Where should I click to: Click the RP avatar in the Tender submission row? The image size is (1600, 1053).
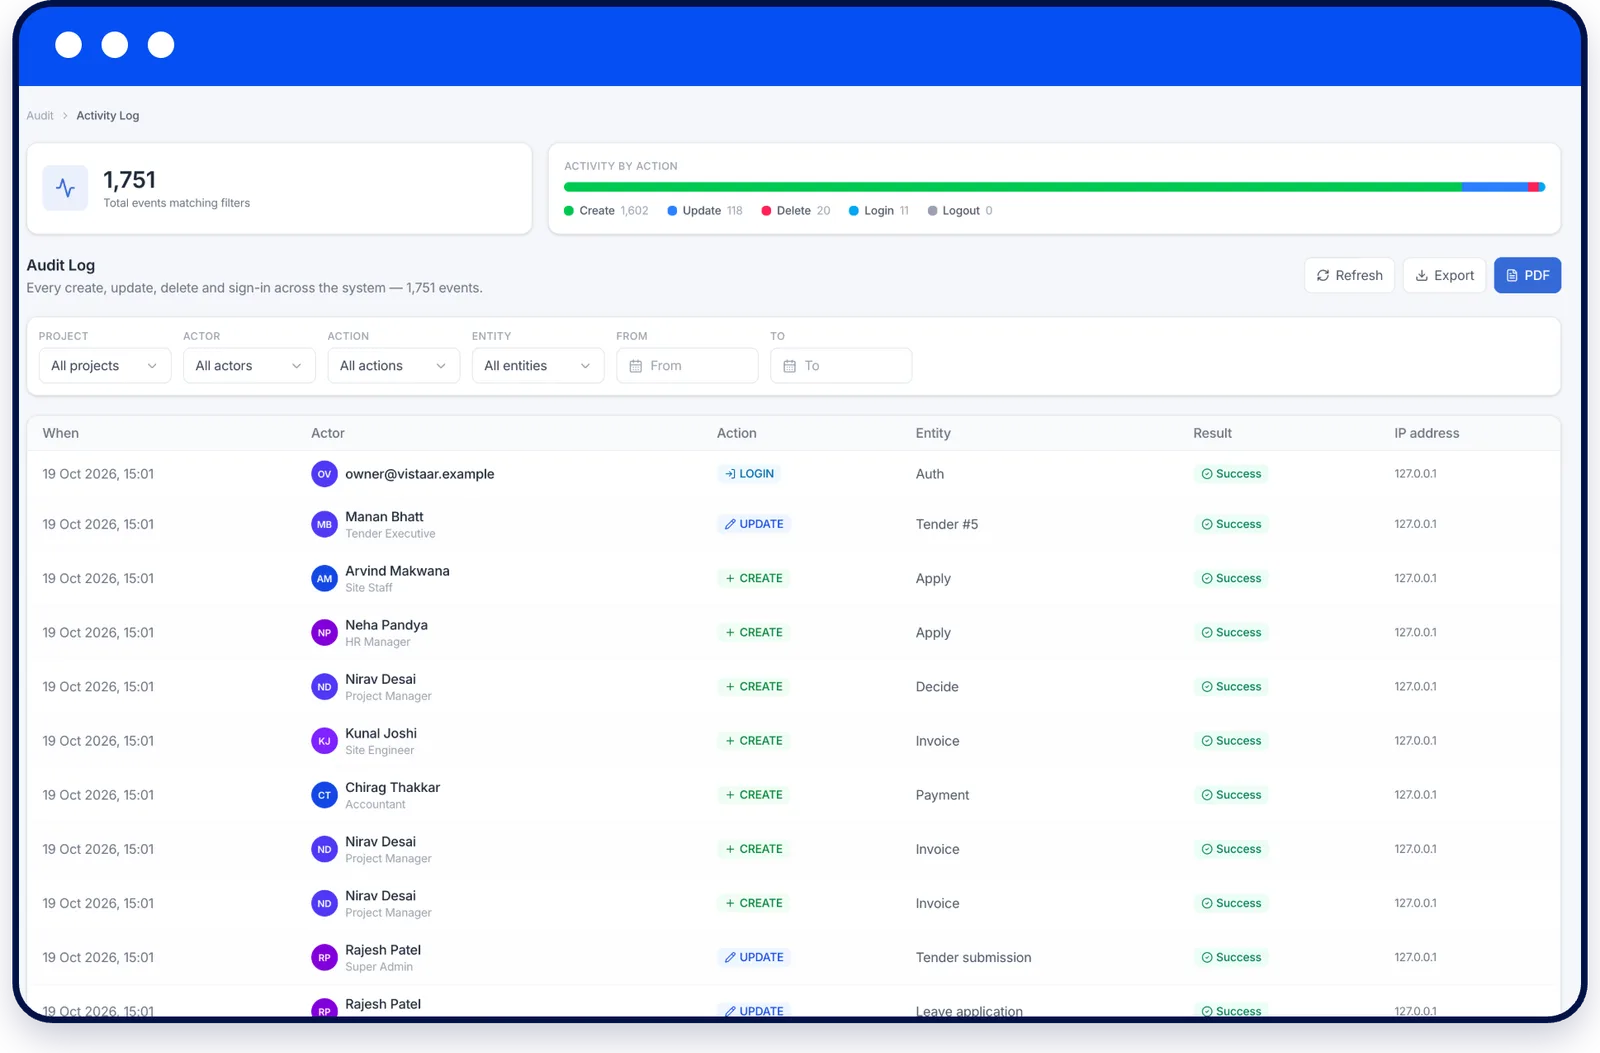tap(324, 957)
